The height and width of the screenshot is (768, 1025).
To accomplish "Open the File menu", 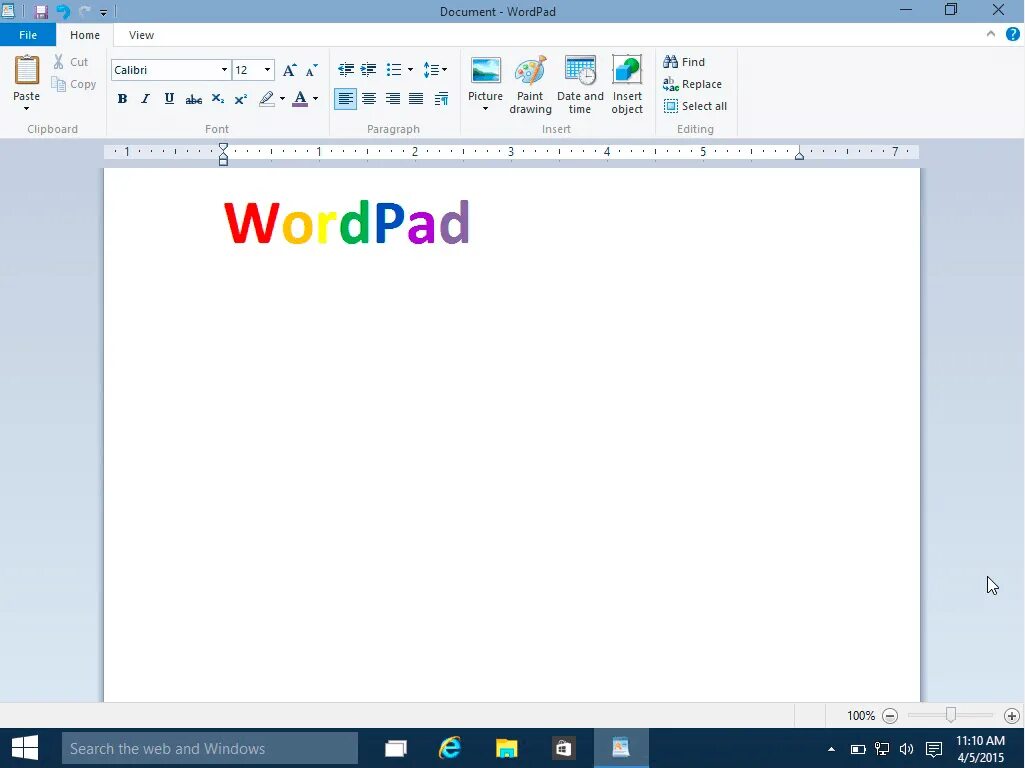I will pyautogui.click(x=28, y=35).
